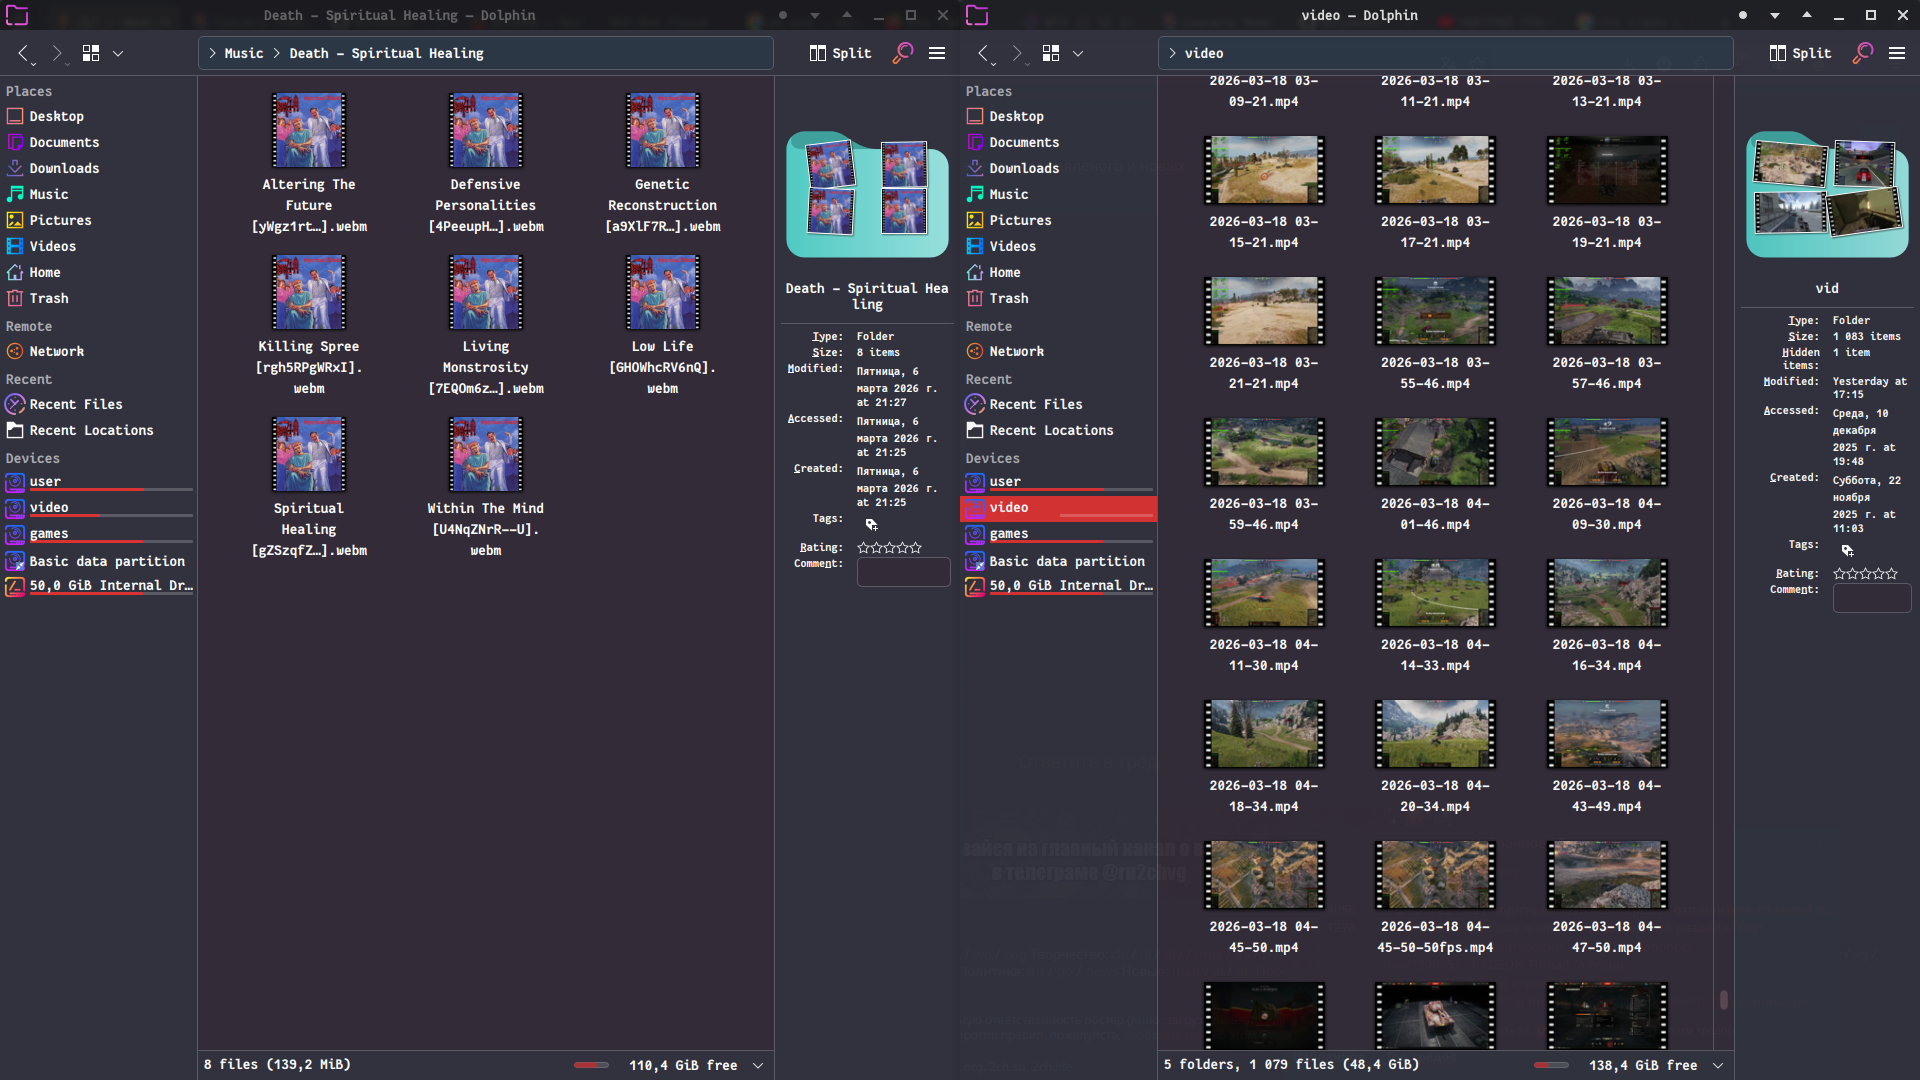This screenshot has width=1920, height=1080.
Task: Open Network in the left Places panel
Action: (x=56, y=351)
